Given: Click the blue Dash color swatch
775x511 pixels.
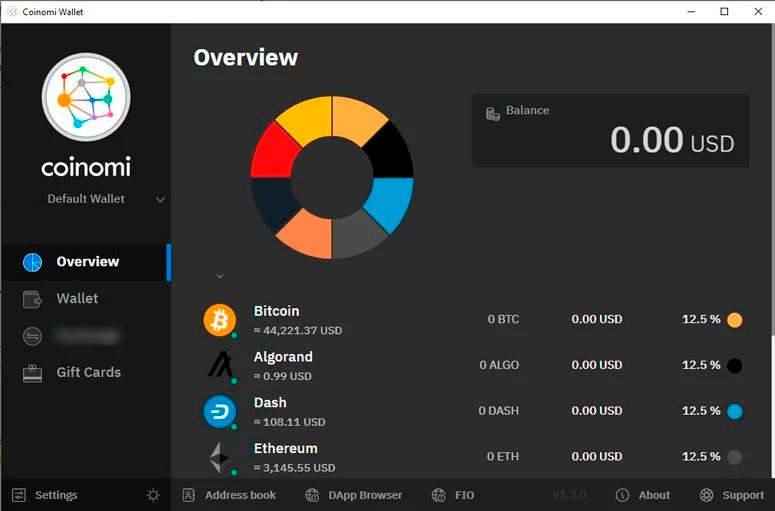Looking at the screenshot, I should [735, 411].
